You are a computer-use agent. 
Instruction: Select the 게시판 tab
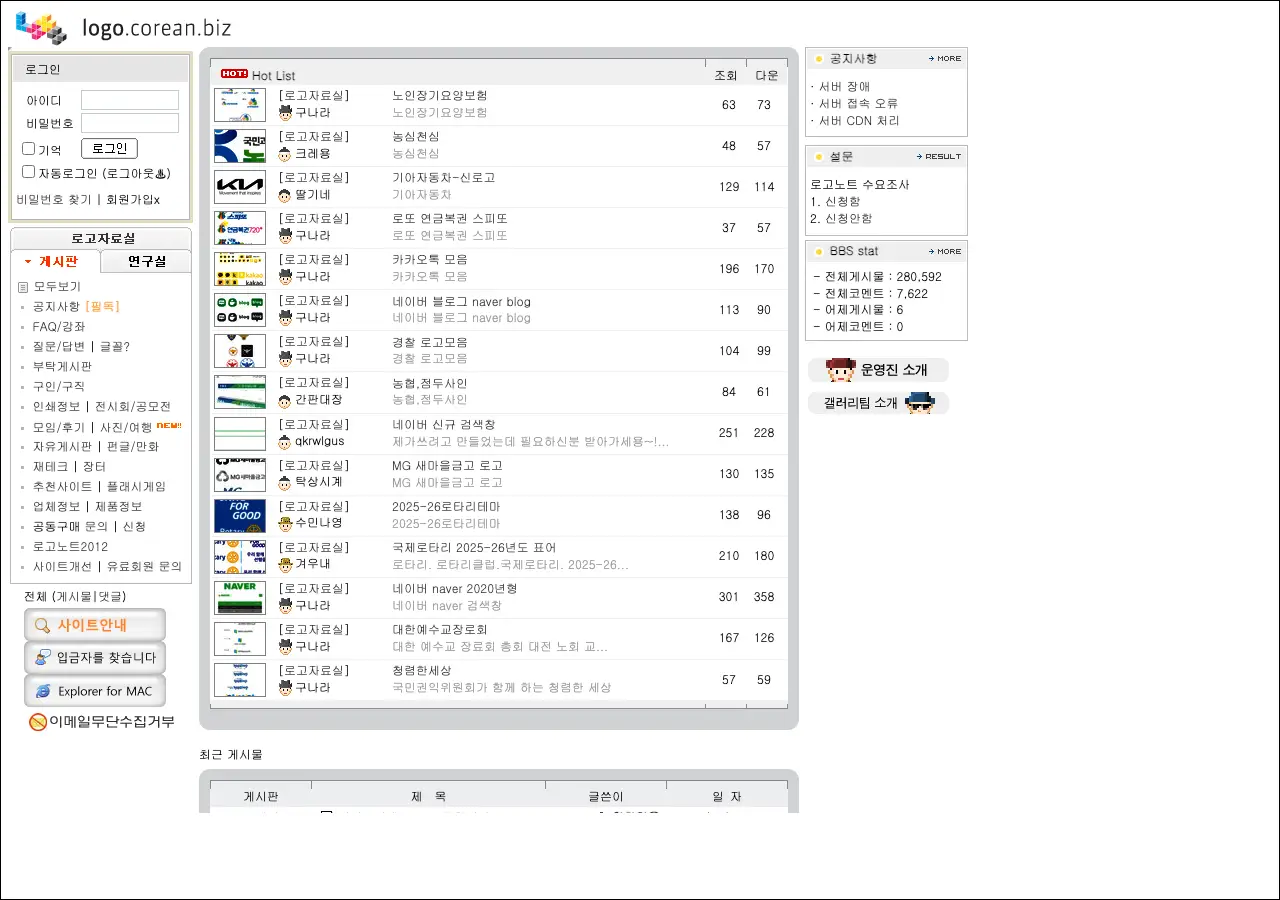coord(57,262)
